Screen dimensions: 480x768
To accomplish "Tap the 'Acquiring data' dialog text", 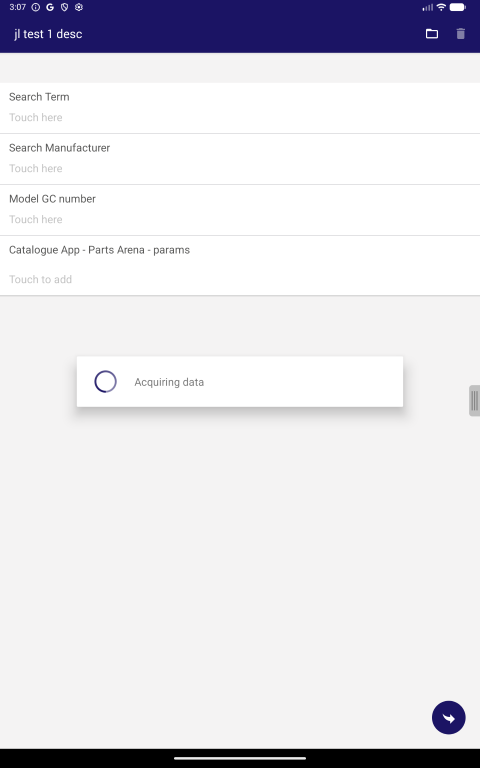I will coord(169,382).
